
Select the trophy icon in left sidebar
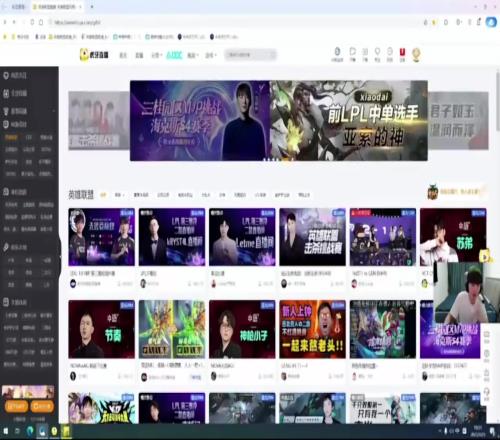pos(6,111)
